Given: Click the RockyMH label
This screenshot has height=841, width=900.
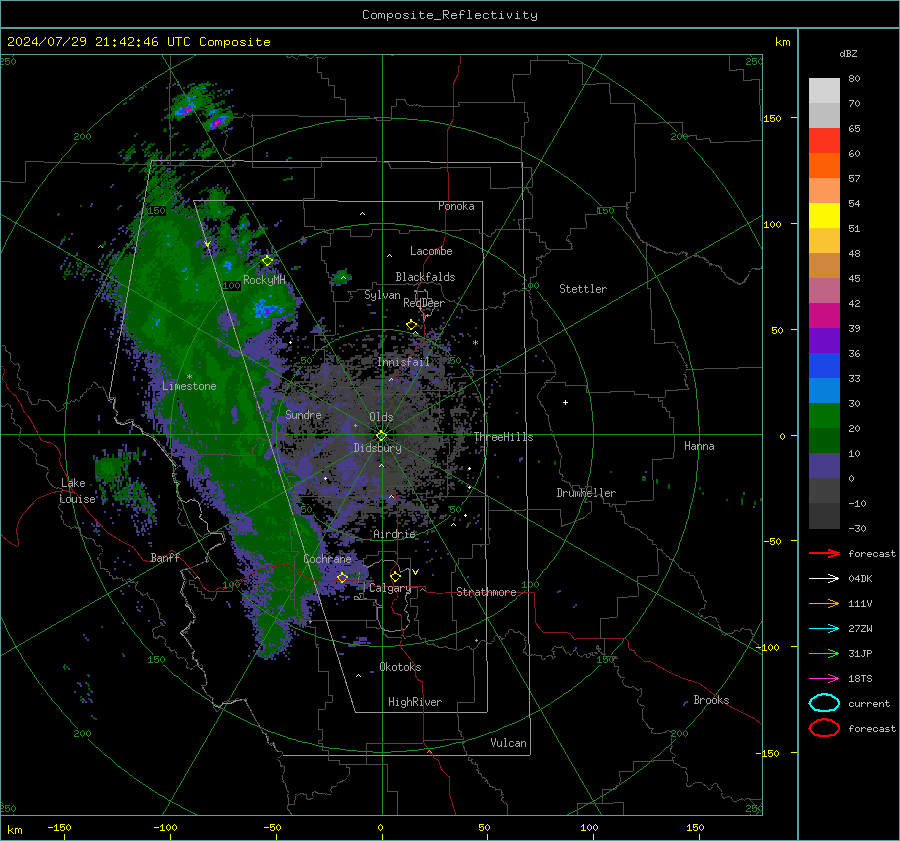Looking at the screenshot, I should [x=264, y=280].
